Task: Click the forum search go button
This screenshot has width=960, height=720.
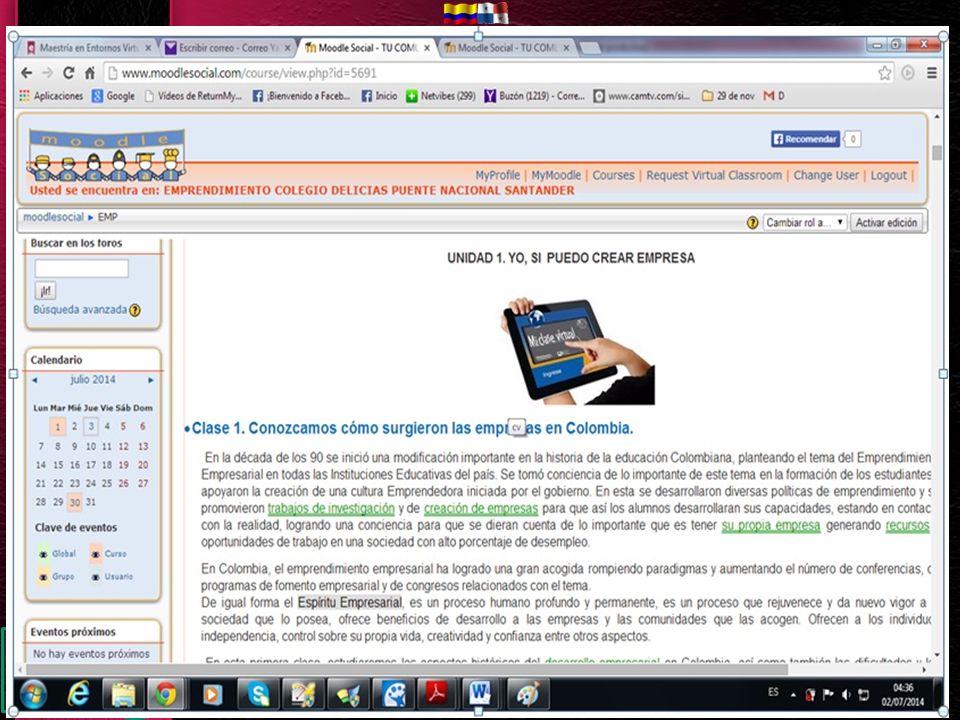Action: click(45, 290)
